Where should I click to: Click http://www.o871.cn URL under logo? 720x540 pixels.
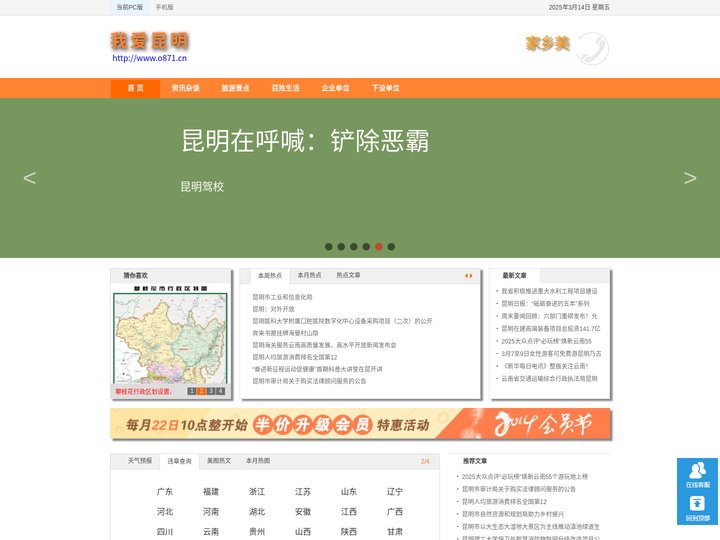pos(150,58)
